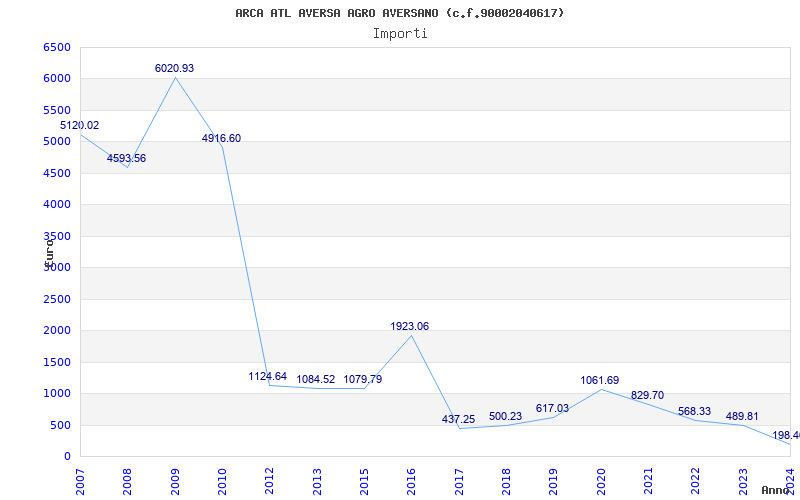This screenshot has width=800, height=500.
Task: Click the 2016 x-axis year label
Action: click(411, 482)
